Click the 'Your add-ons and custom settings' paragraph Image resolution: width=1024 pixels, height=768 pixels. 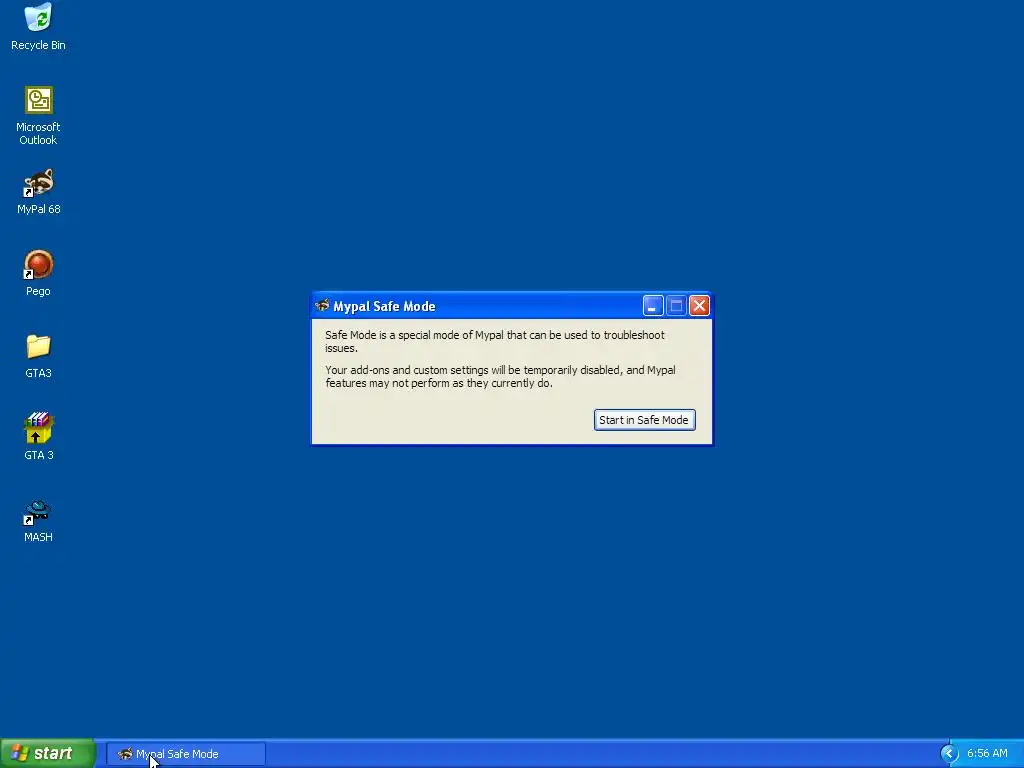tap(500, 376)
